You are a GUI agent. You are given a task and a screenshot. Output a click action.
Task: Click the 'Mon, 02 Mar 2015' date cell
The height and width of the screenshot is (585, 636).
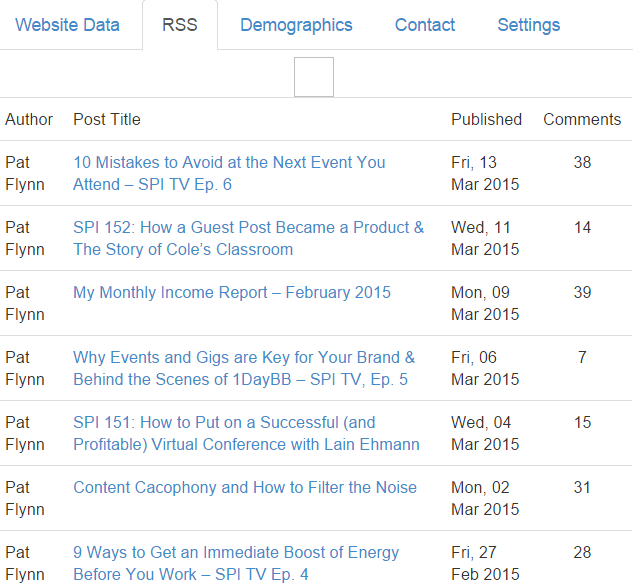[x=485, y=498]
